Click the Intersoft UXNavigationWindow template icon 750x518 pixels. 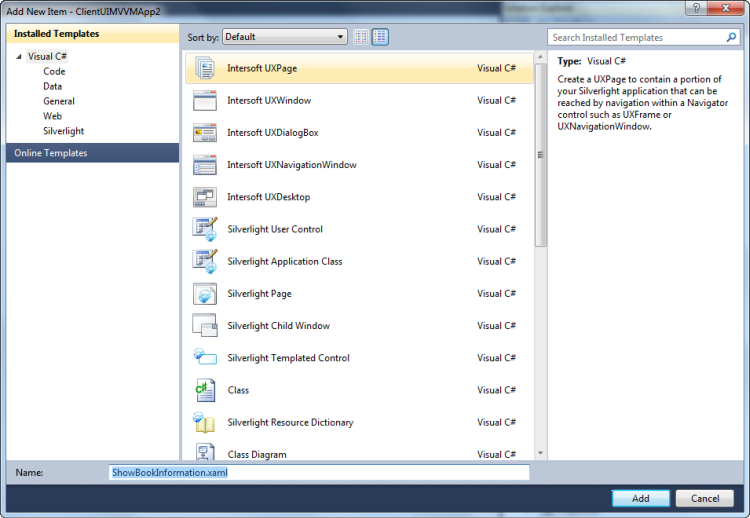[x=205, y=165]
